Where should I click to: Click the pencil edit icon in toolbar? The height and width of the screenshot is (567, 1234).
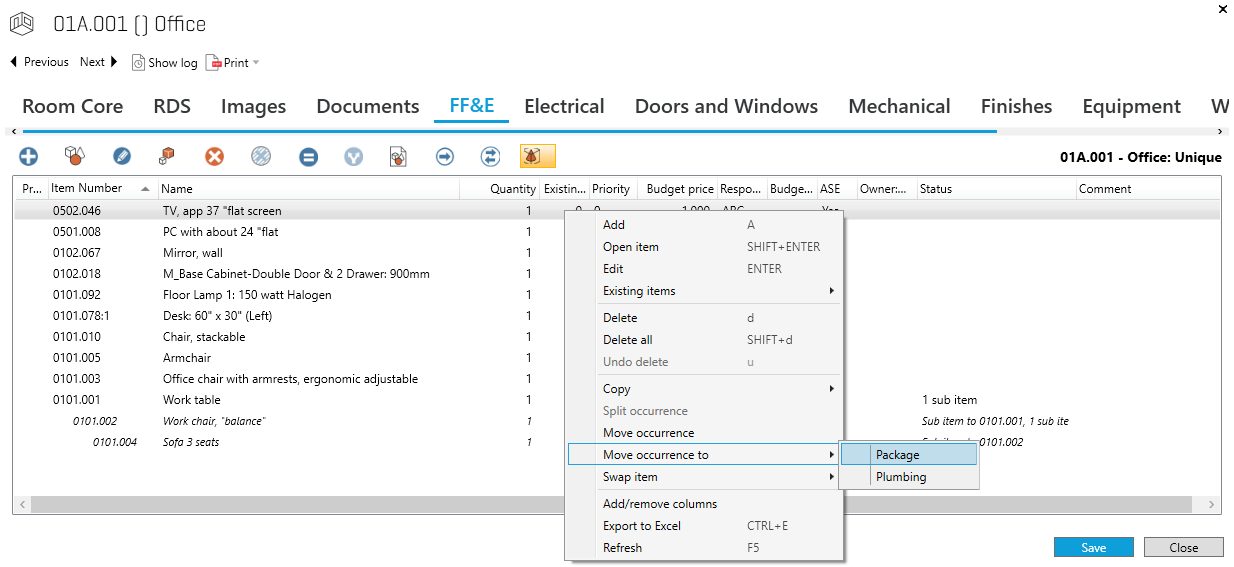point(122,156)
